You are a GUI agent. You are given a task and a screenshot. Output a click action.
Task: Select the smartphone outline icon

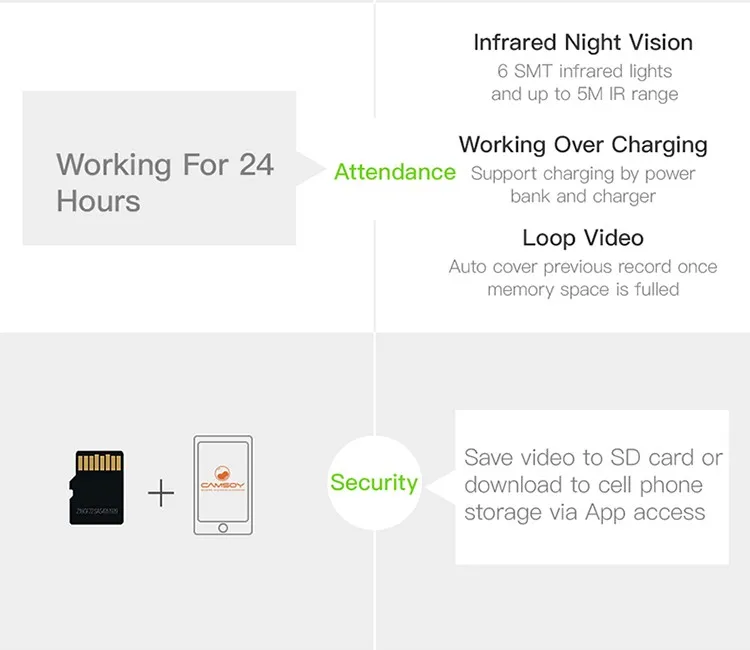pyautogui.click(x=223, y=485)
